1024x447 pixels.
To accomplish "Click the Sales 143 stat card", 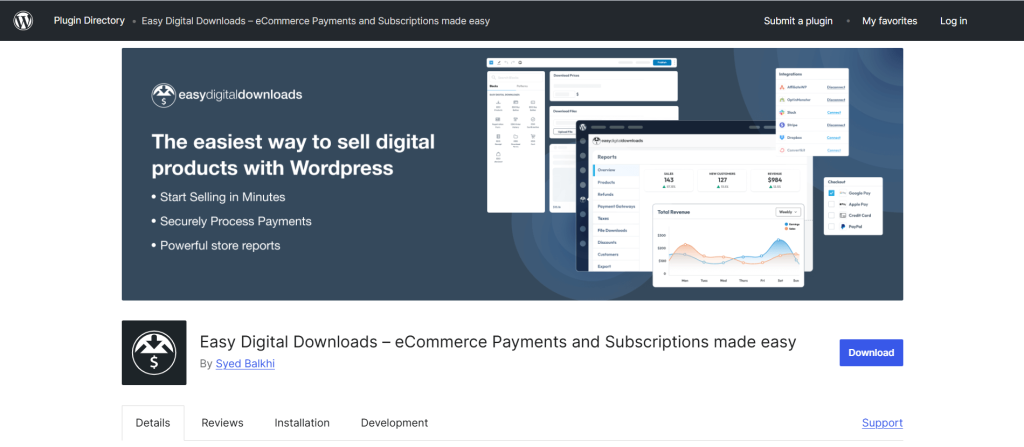I will tap(669, 180).
